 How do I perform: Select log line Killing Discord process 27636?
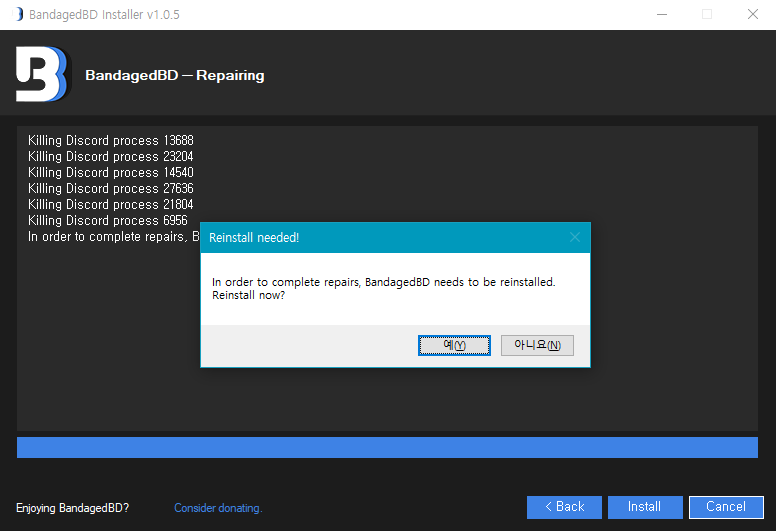(111, 189)
